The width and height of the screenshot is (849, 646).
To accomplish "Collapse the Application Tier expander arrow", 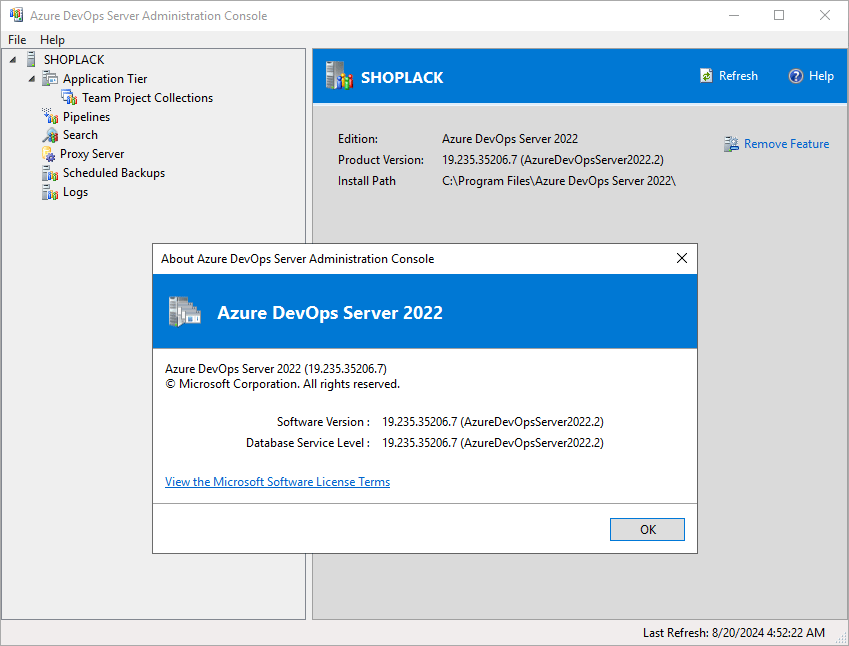I will pyautogui.click(x=32, y=79).
